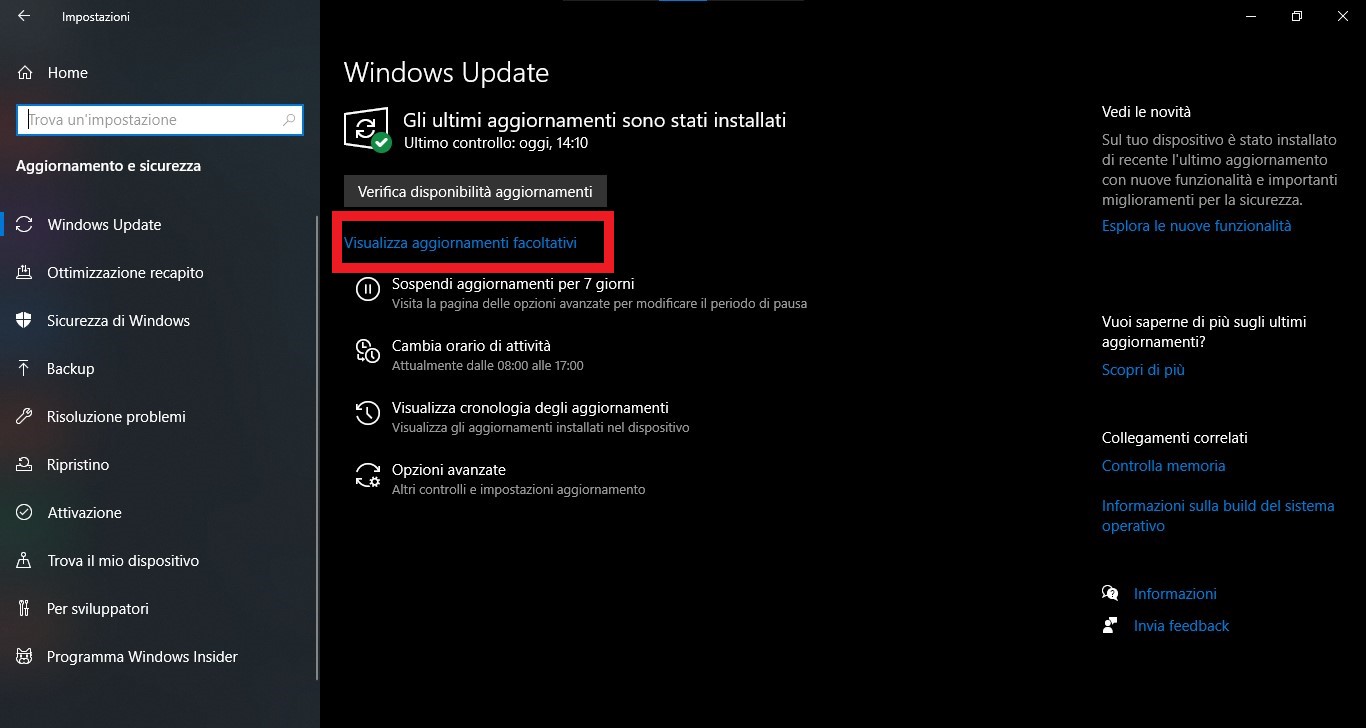Click the clock icon for Cambia orario di attività

(x=368, y=351)
